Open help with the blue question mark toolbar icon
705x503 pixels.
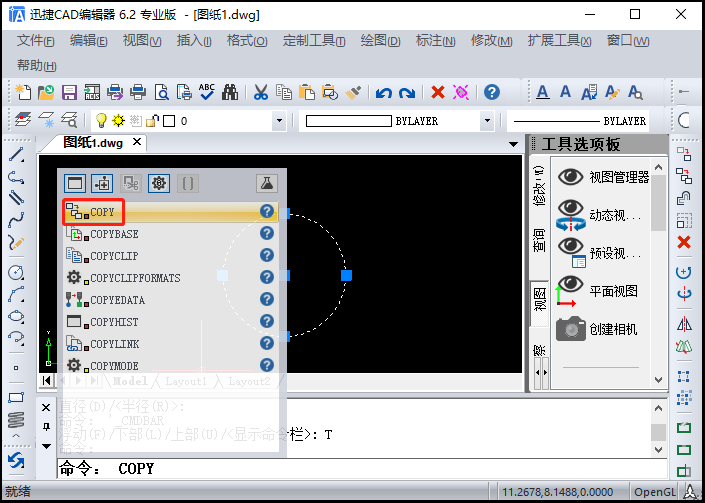click(492, 92)
